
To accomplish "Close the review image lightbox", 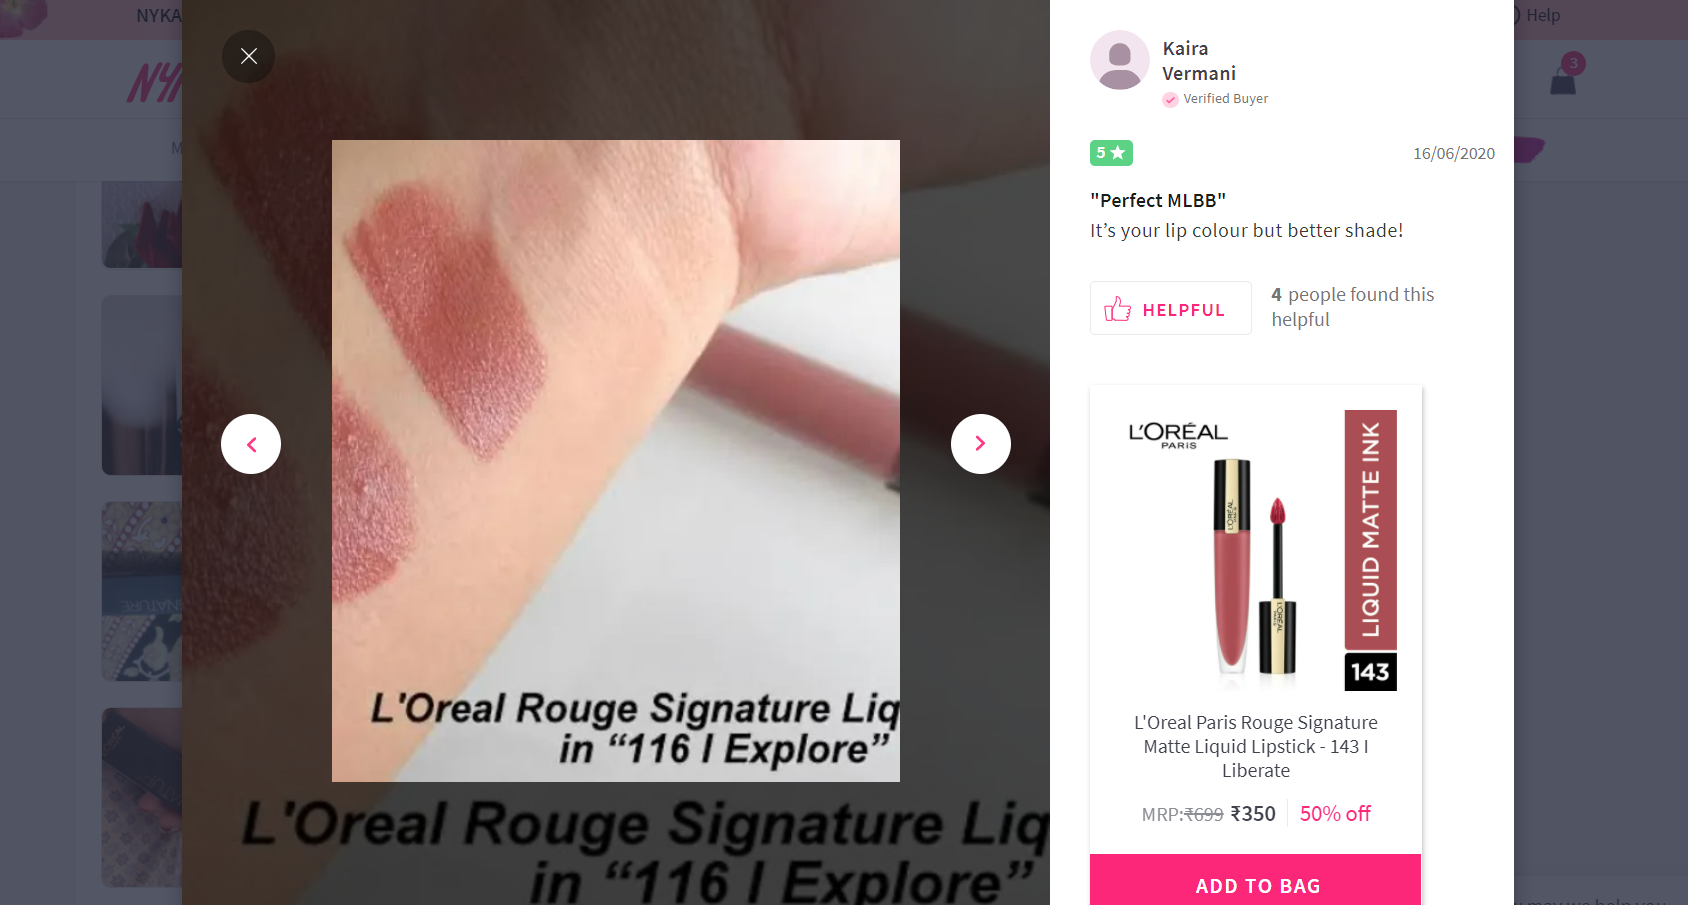I will pos(248,56).
